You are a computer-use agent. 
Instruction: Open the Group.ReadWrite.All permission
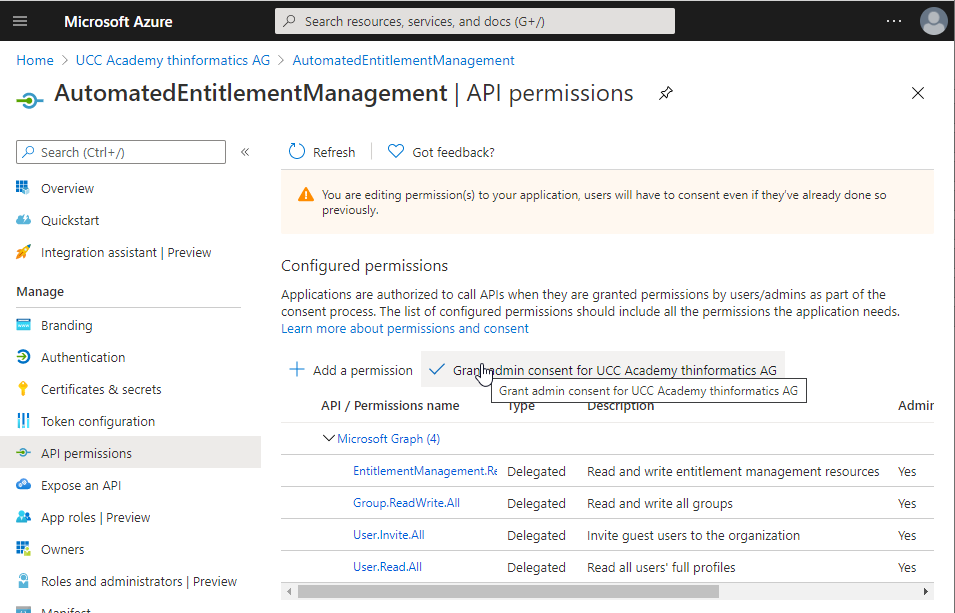pos(406,503)
